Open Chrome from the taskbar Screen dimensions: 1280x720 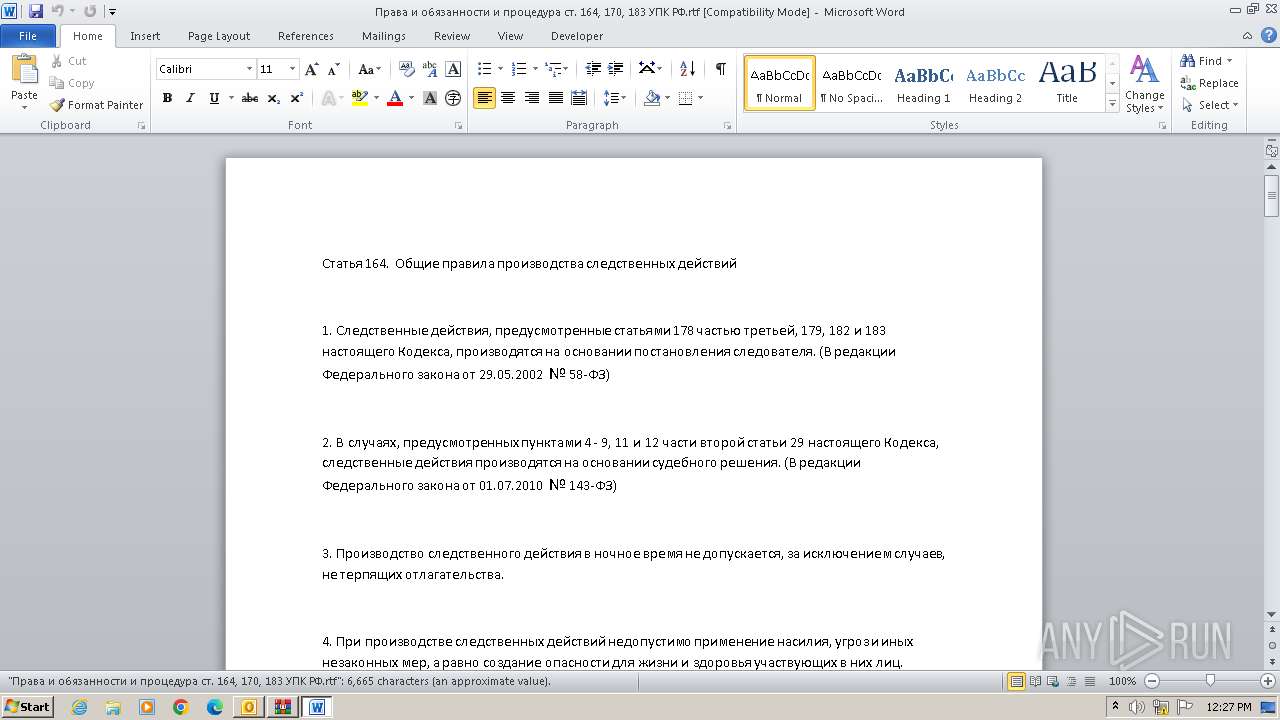pos(181,707)
